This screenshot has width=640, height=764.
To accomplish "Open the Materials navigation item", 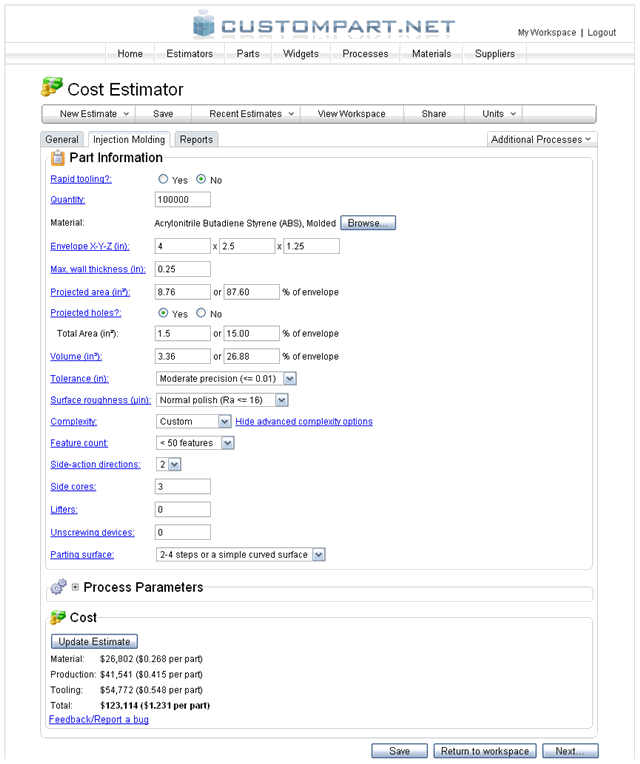I will pyautogui.click(x=432, y=54).
